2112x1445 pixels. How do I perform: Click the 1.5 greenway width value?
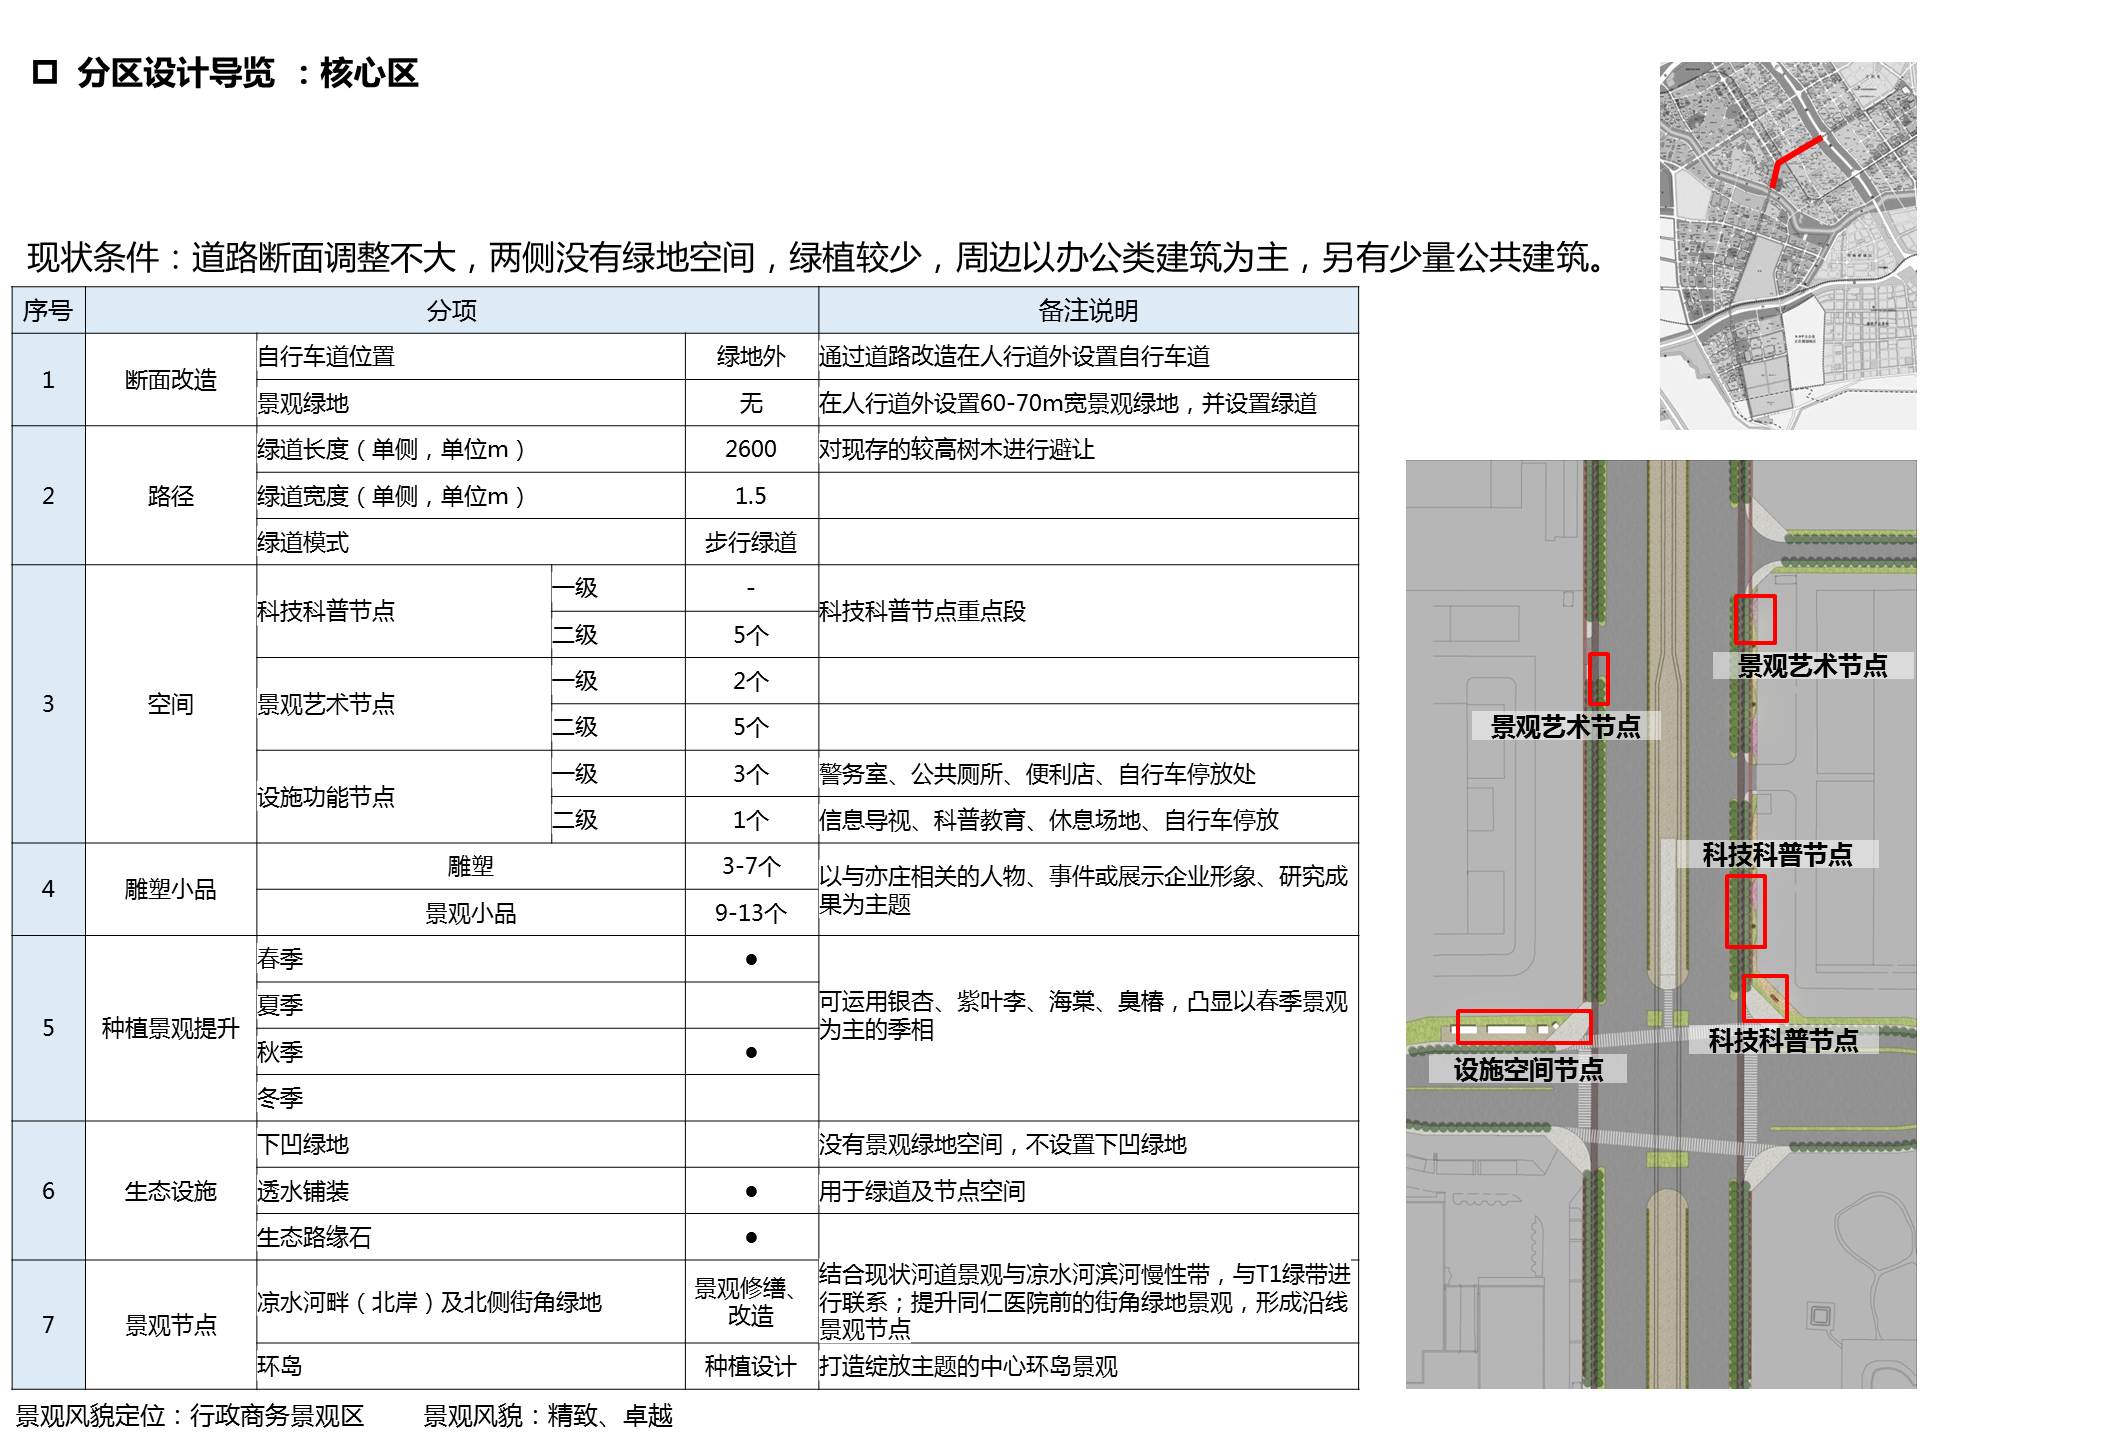[751, 496]
